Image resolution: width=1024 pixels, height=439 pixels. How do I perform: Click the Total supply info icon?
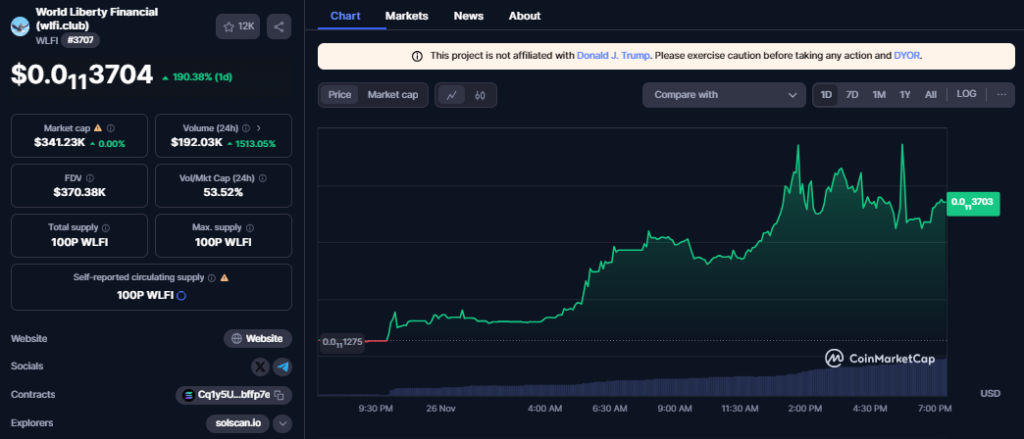pos(106,228)
